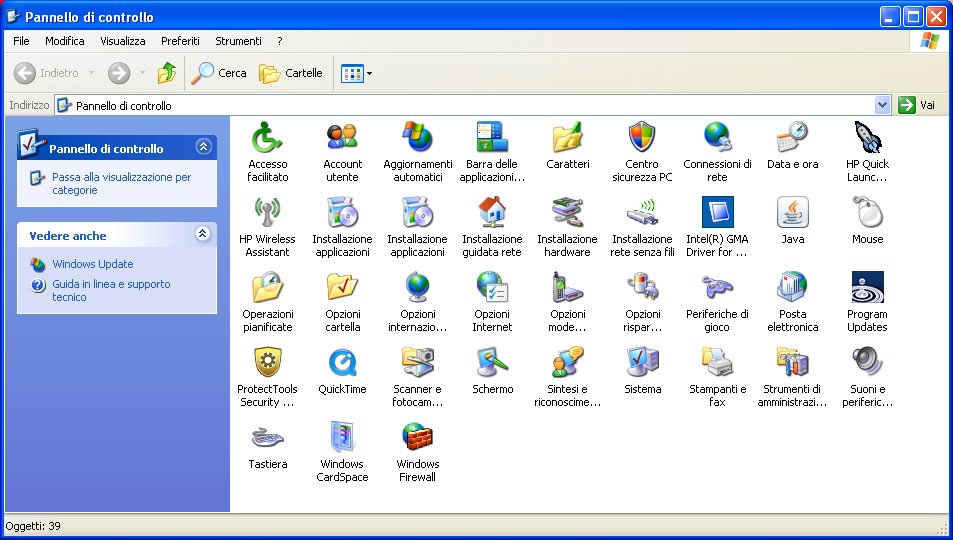Open the Tastiera keyboard icon
Screen dimensions: 953x540
[x=267, y=437]
